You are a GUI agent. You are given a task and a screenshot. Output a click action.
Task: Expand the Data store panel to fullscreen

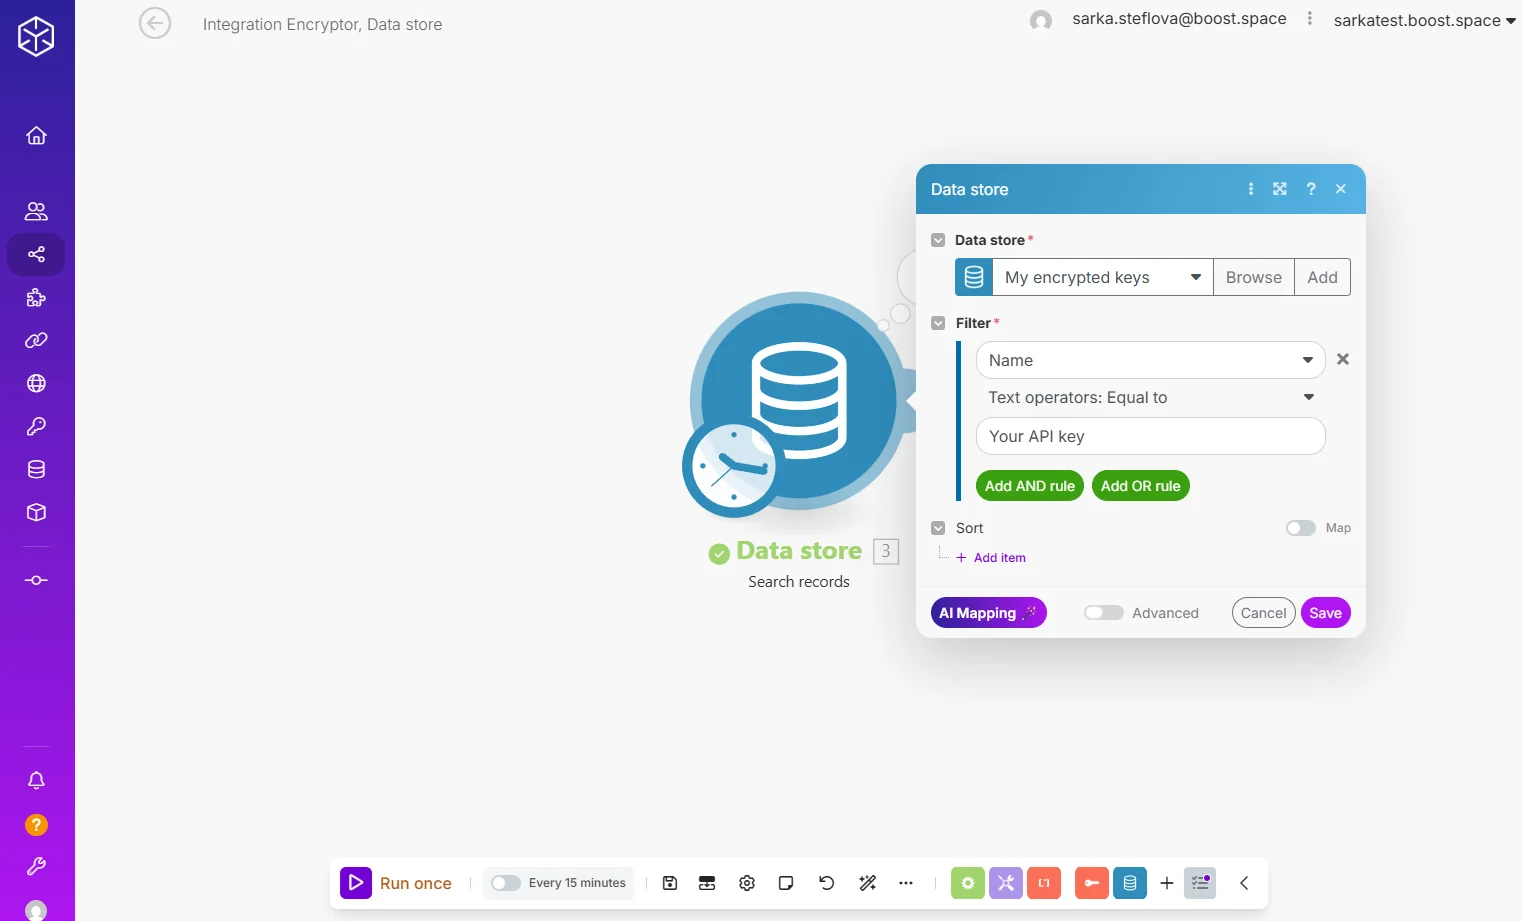[x=1280, y=189]
